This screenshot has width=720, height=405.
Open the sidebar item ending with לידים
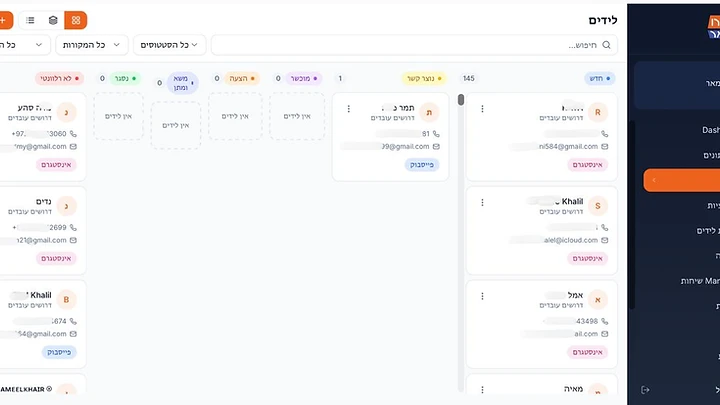point(708,231)
